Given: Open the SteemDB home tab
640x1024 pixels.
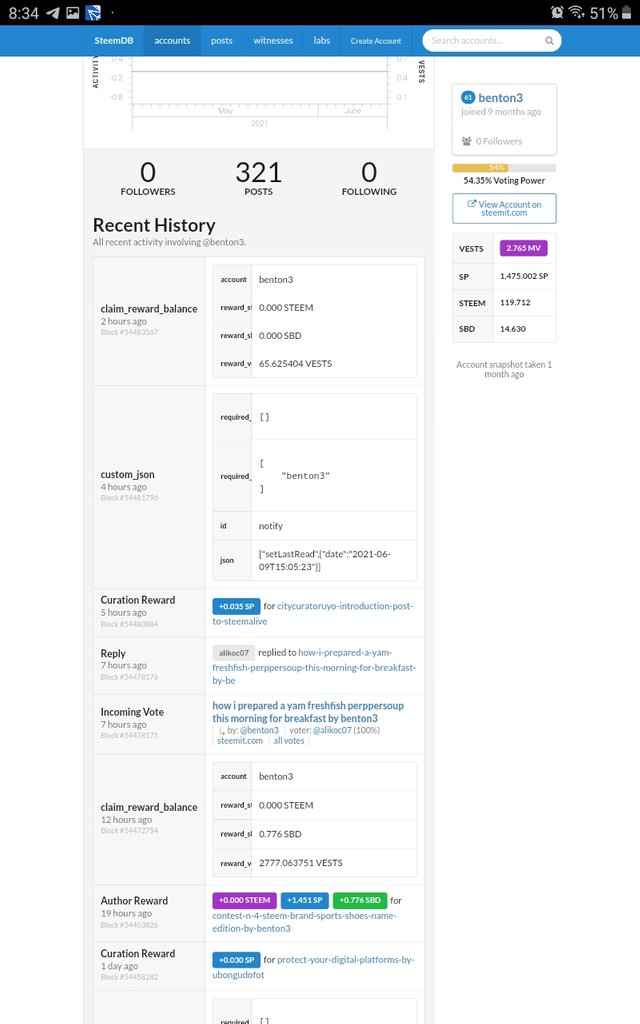Looking at the screenshot, I should pyautogui.click(x=114, y=41).
